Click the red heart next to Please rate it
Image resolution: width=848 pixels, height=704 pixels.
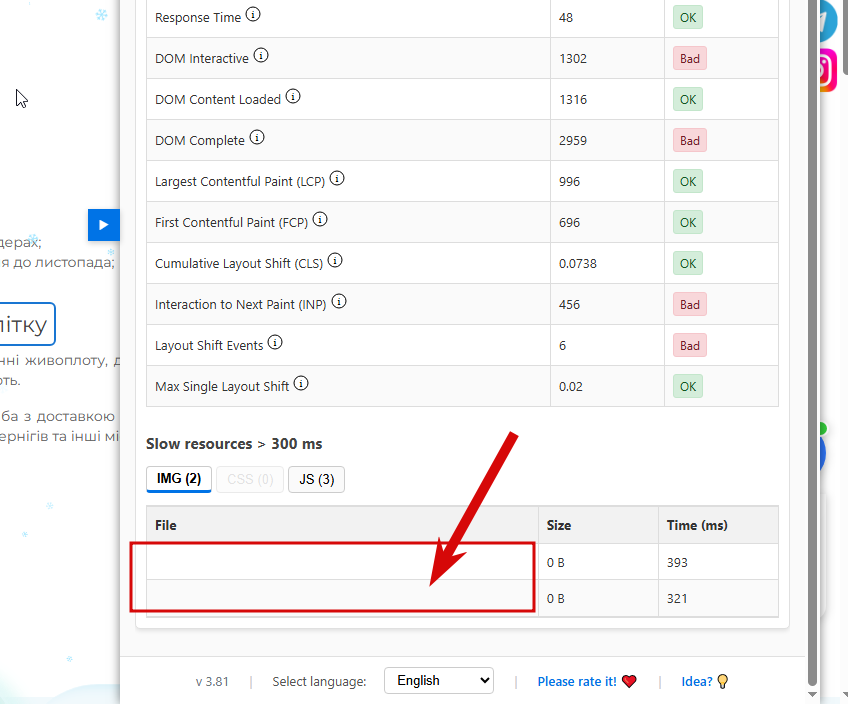pos(629,681)
